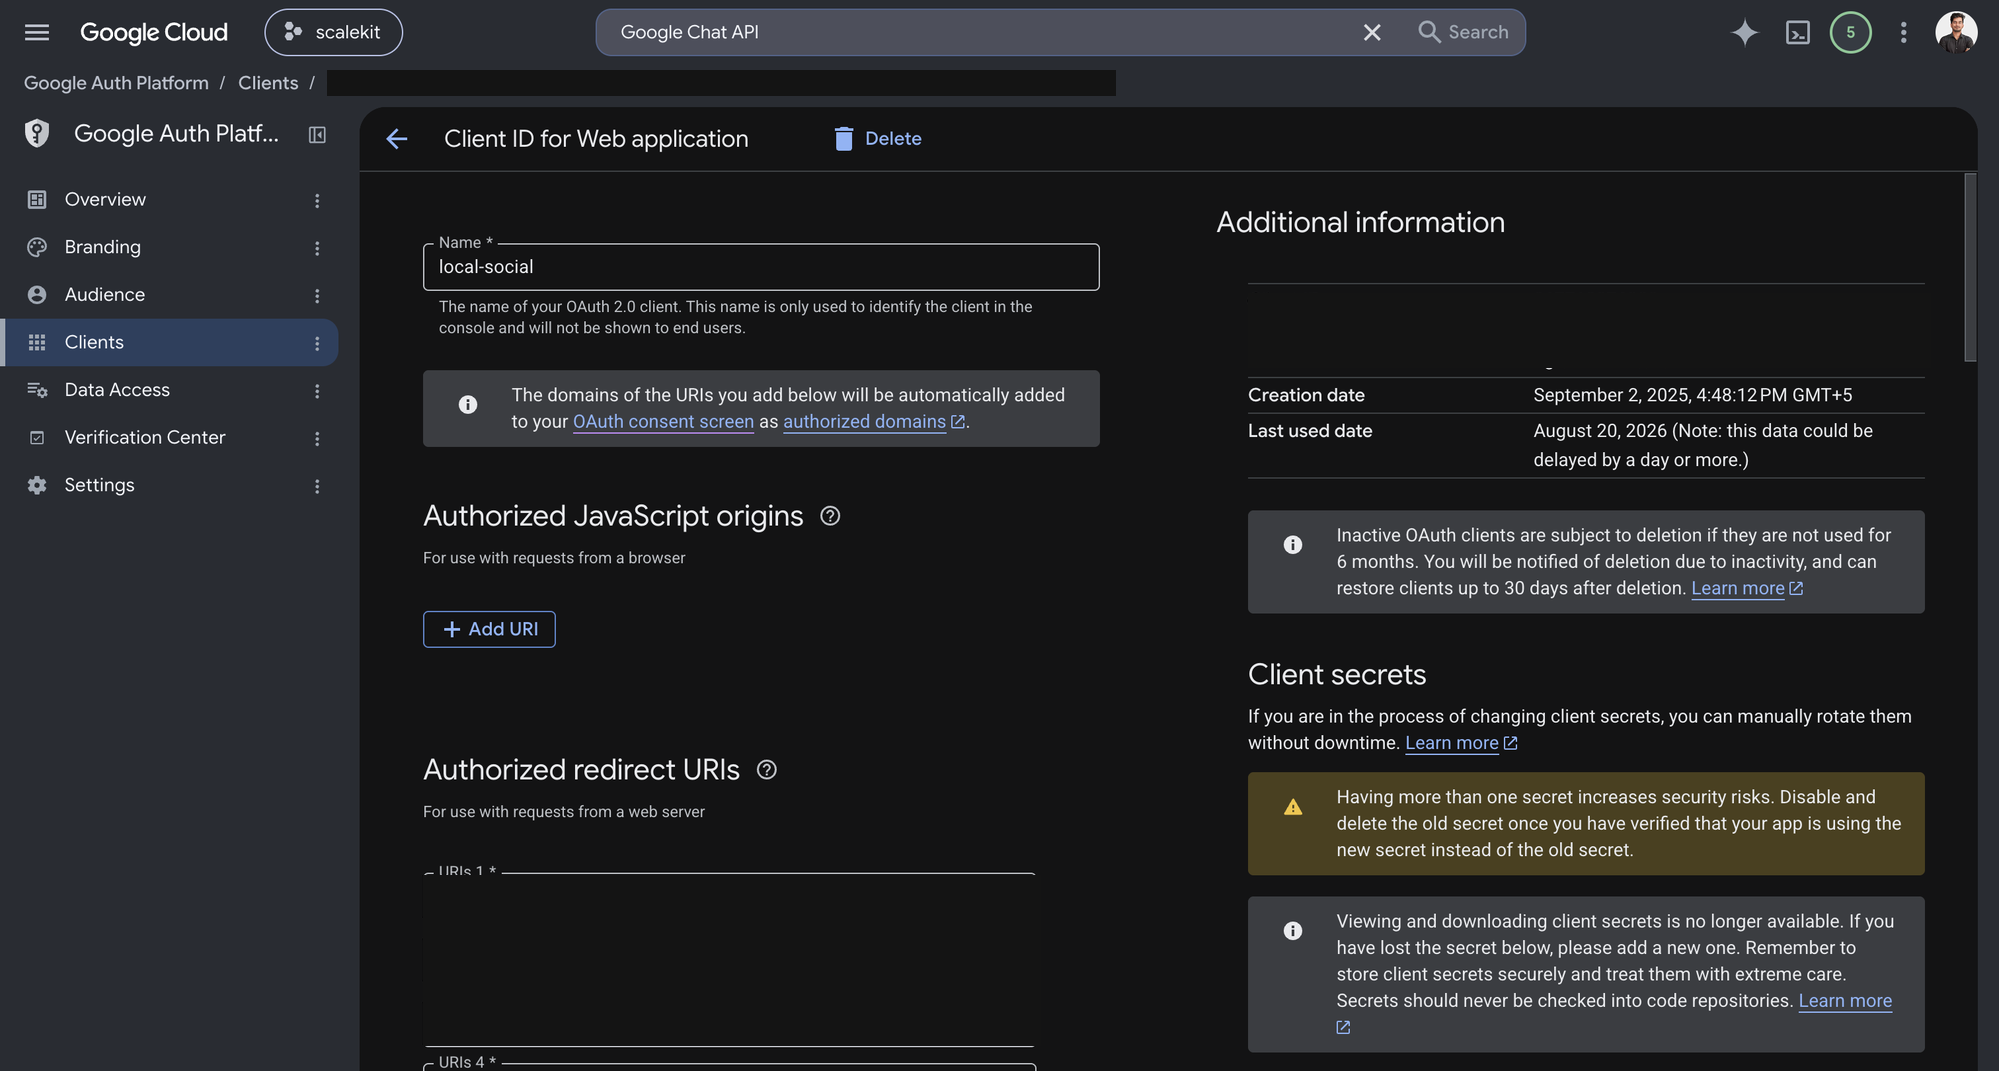The height and width of the screenshot is (1071, 1999).
Task: Open Branding in the sidebar
Action: click(x=102, y=247)
